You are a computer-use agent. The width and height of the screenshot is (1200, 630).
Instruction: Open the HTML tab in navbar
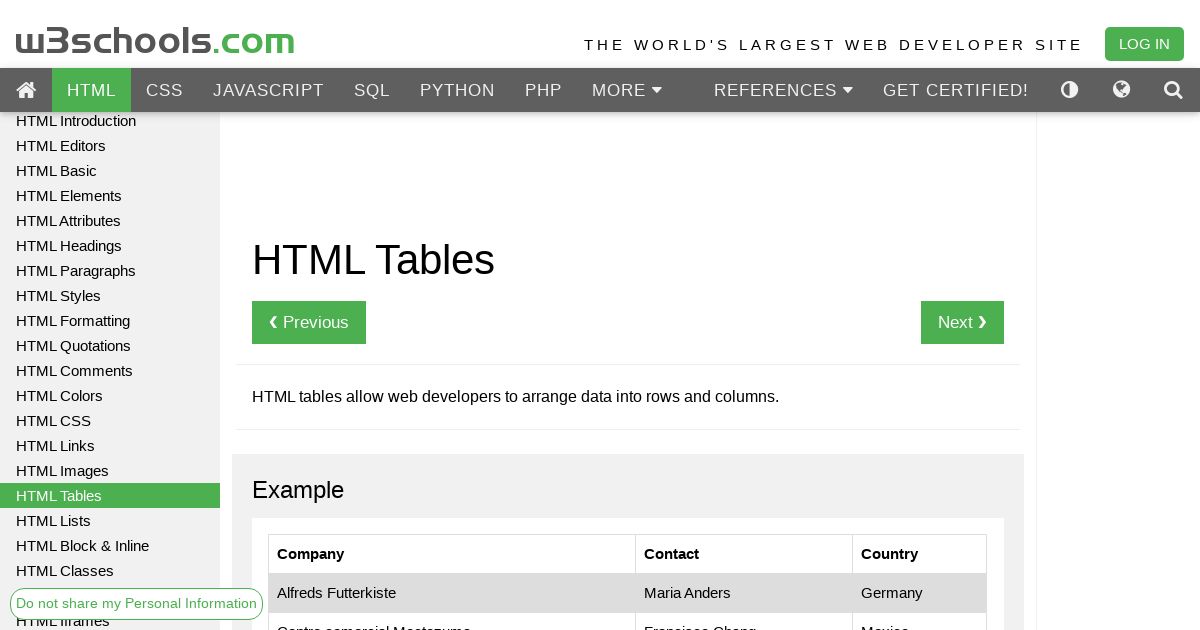[91, 90]
